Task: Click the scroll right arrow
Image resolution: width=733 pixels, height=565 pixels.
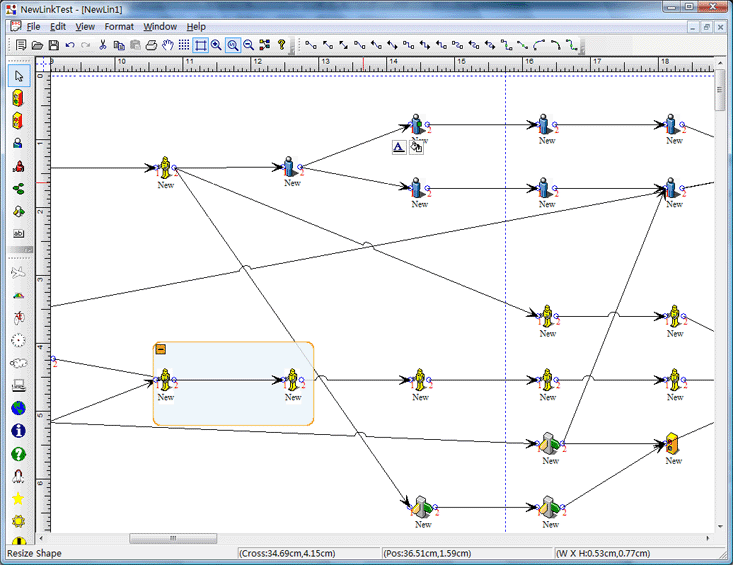Action: click(708, 538)
